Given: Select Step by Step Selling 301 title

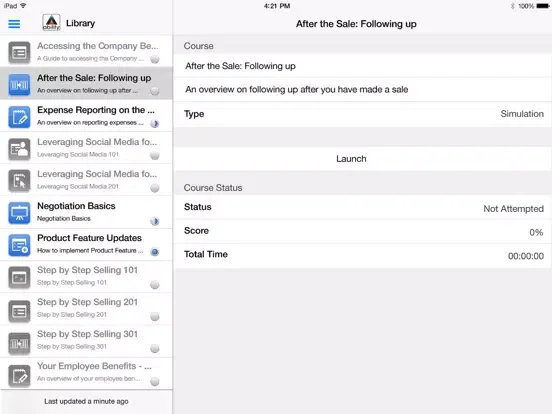Looking at the screenshot, I should pyautogui.click(x=87, y=334).
